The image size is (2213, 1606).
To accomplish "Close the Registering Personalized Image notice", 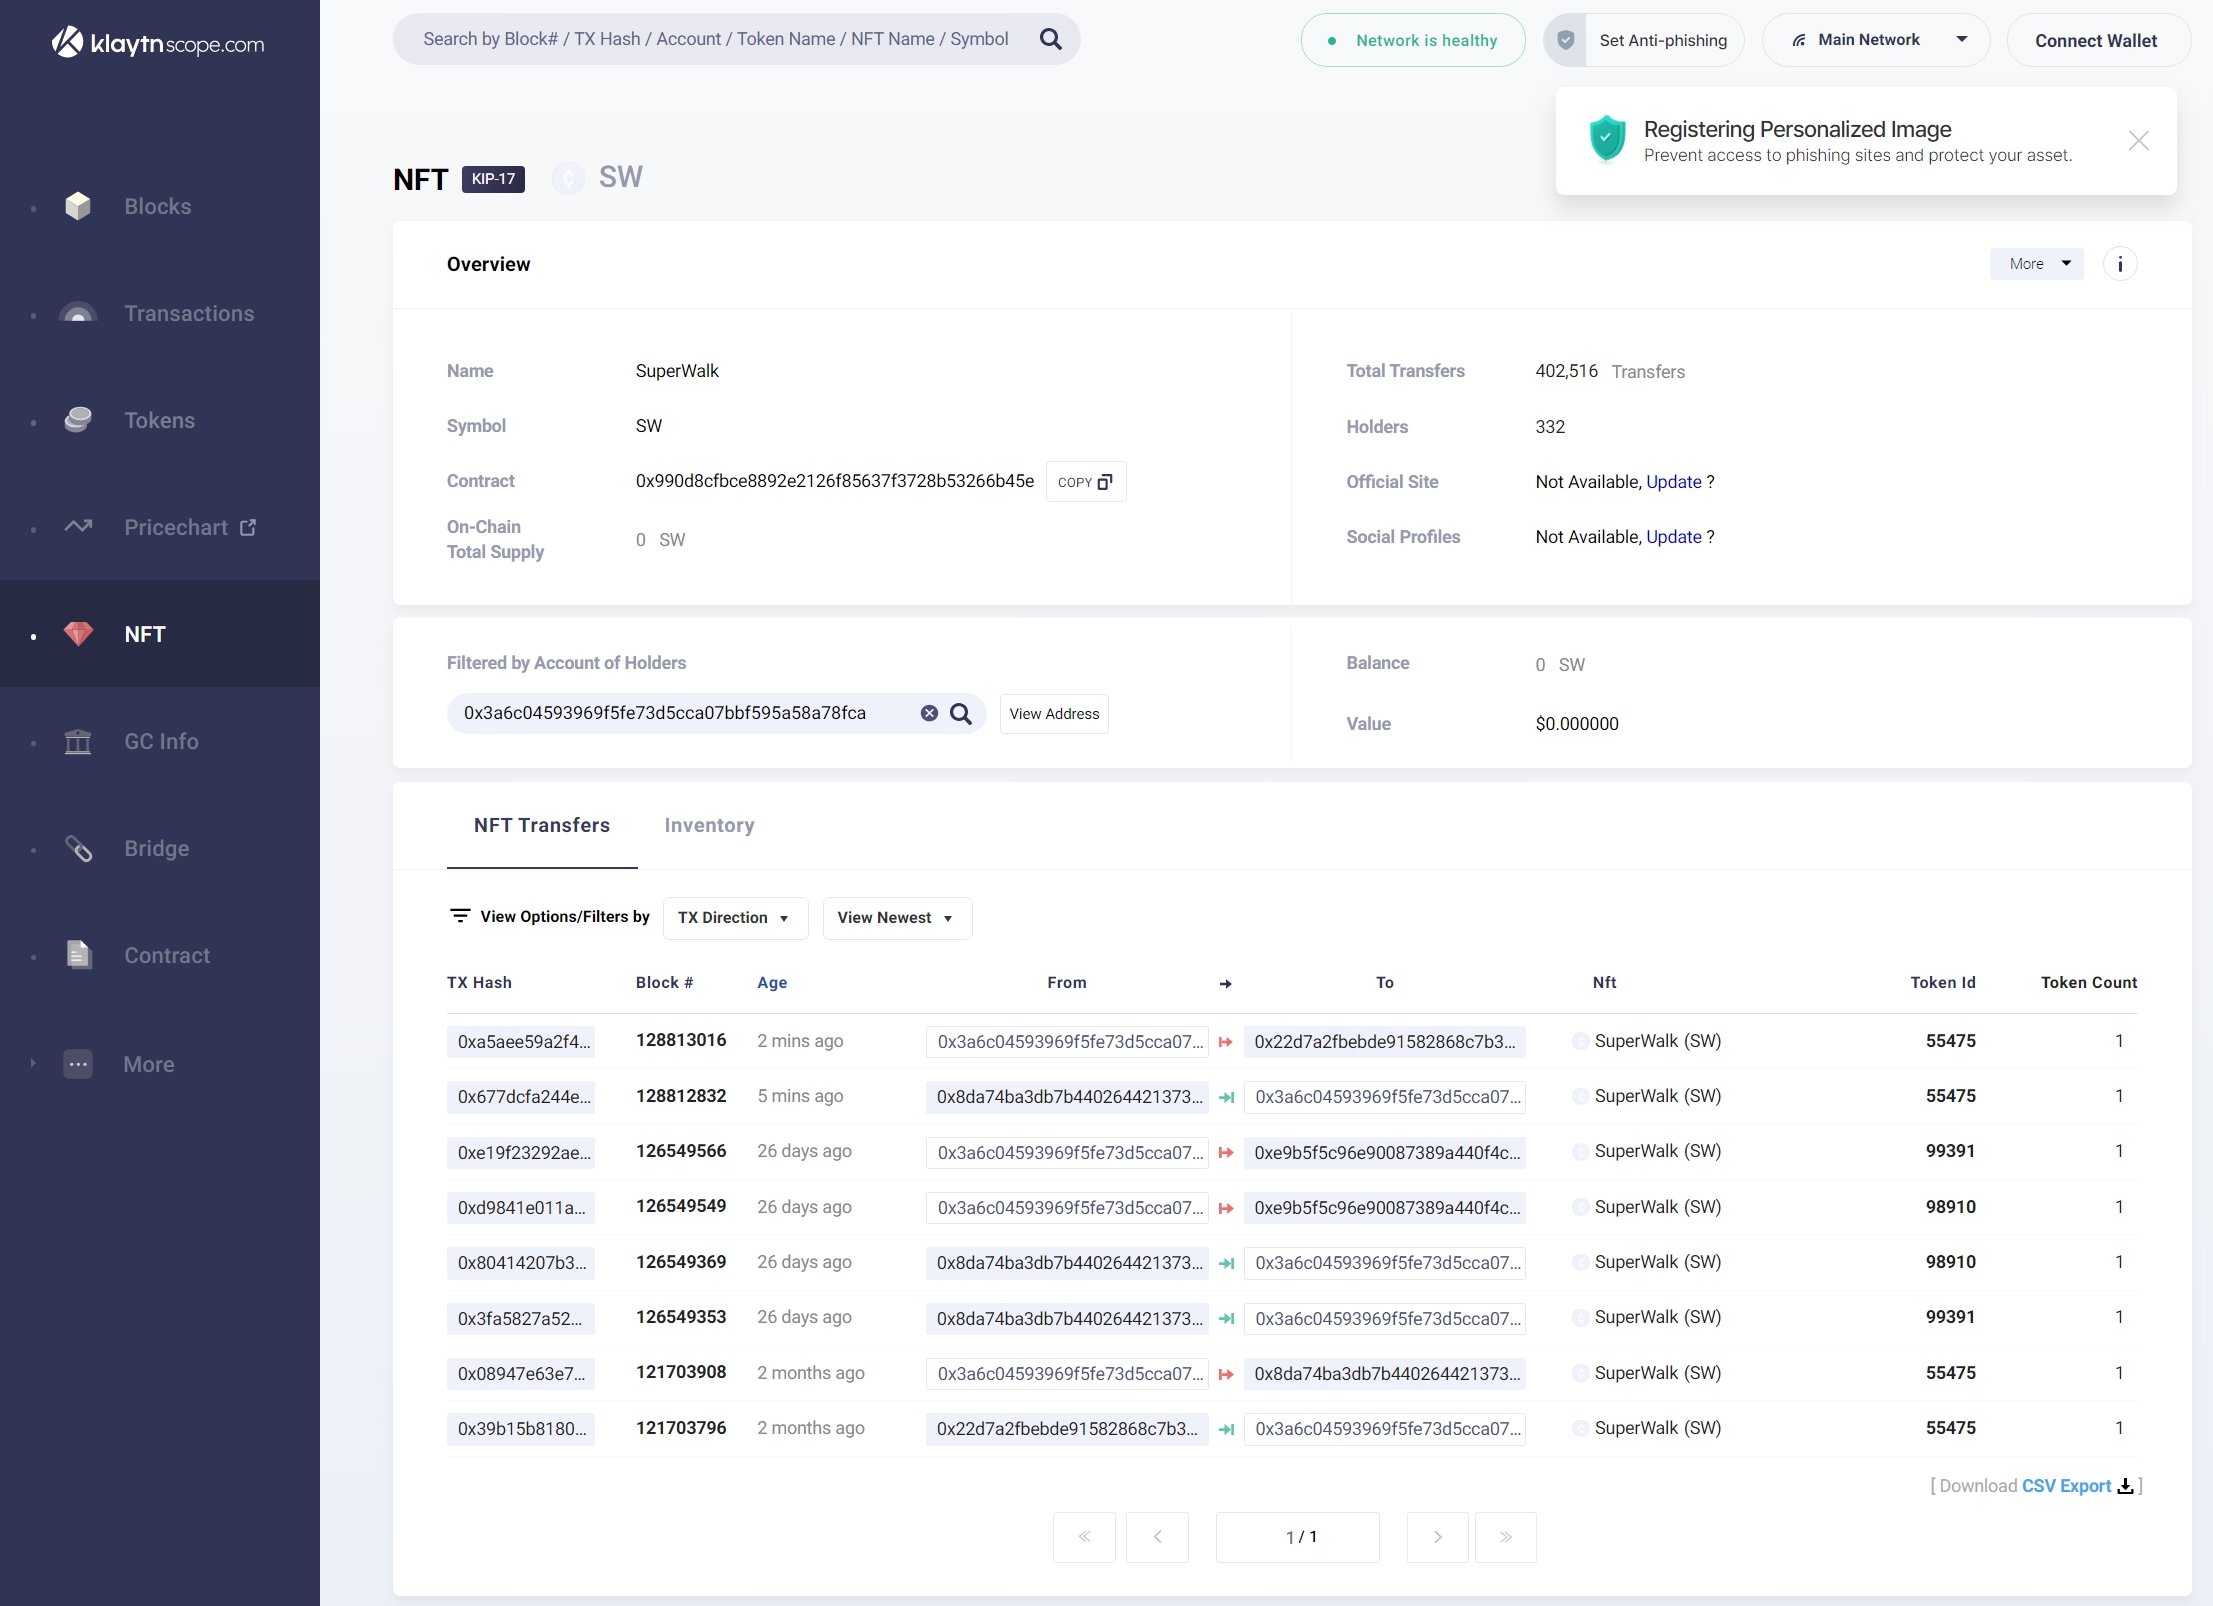I will (x=2138, y=141).
